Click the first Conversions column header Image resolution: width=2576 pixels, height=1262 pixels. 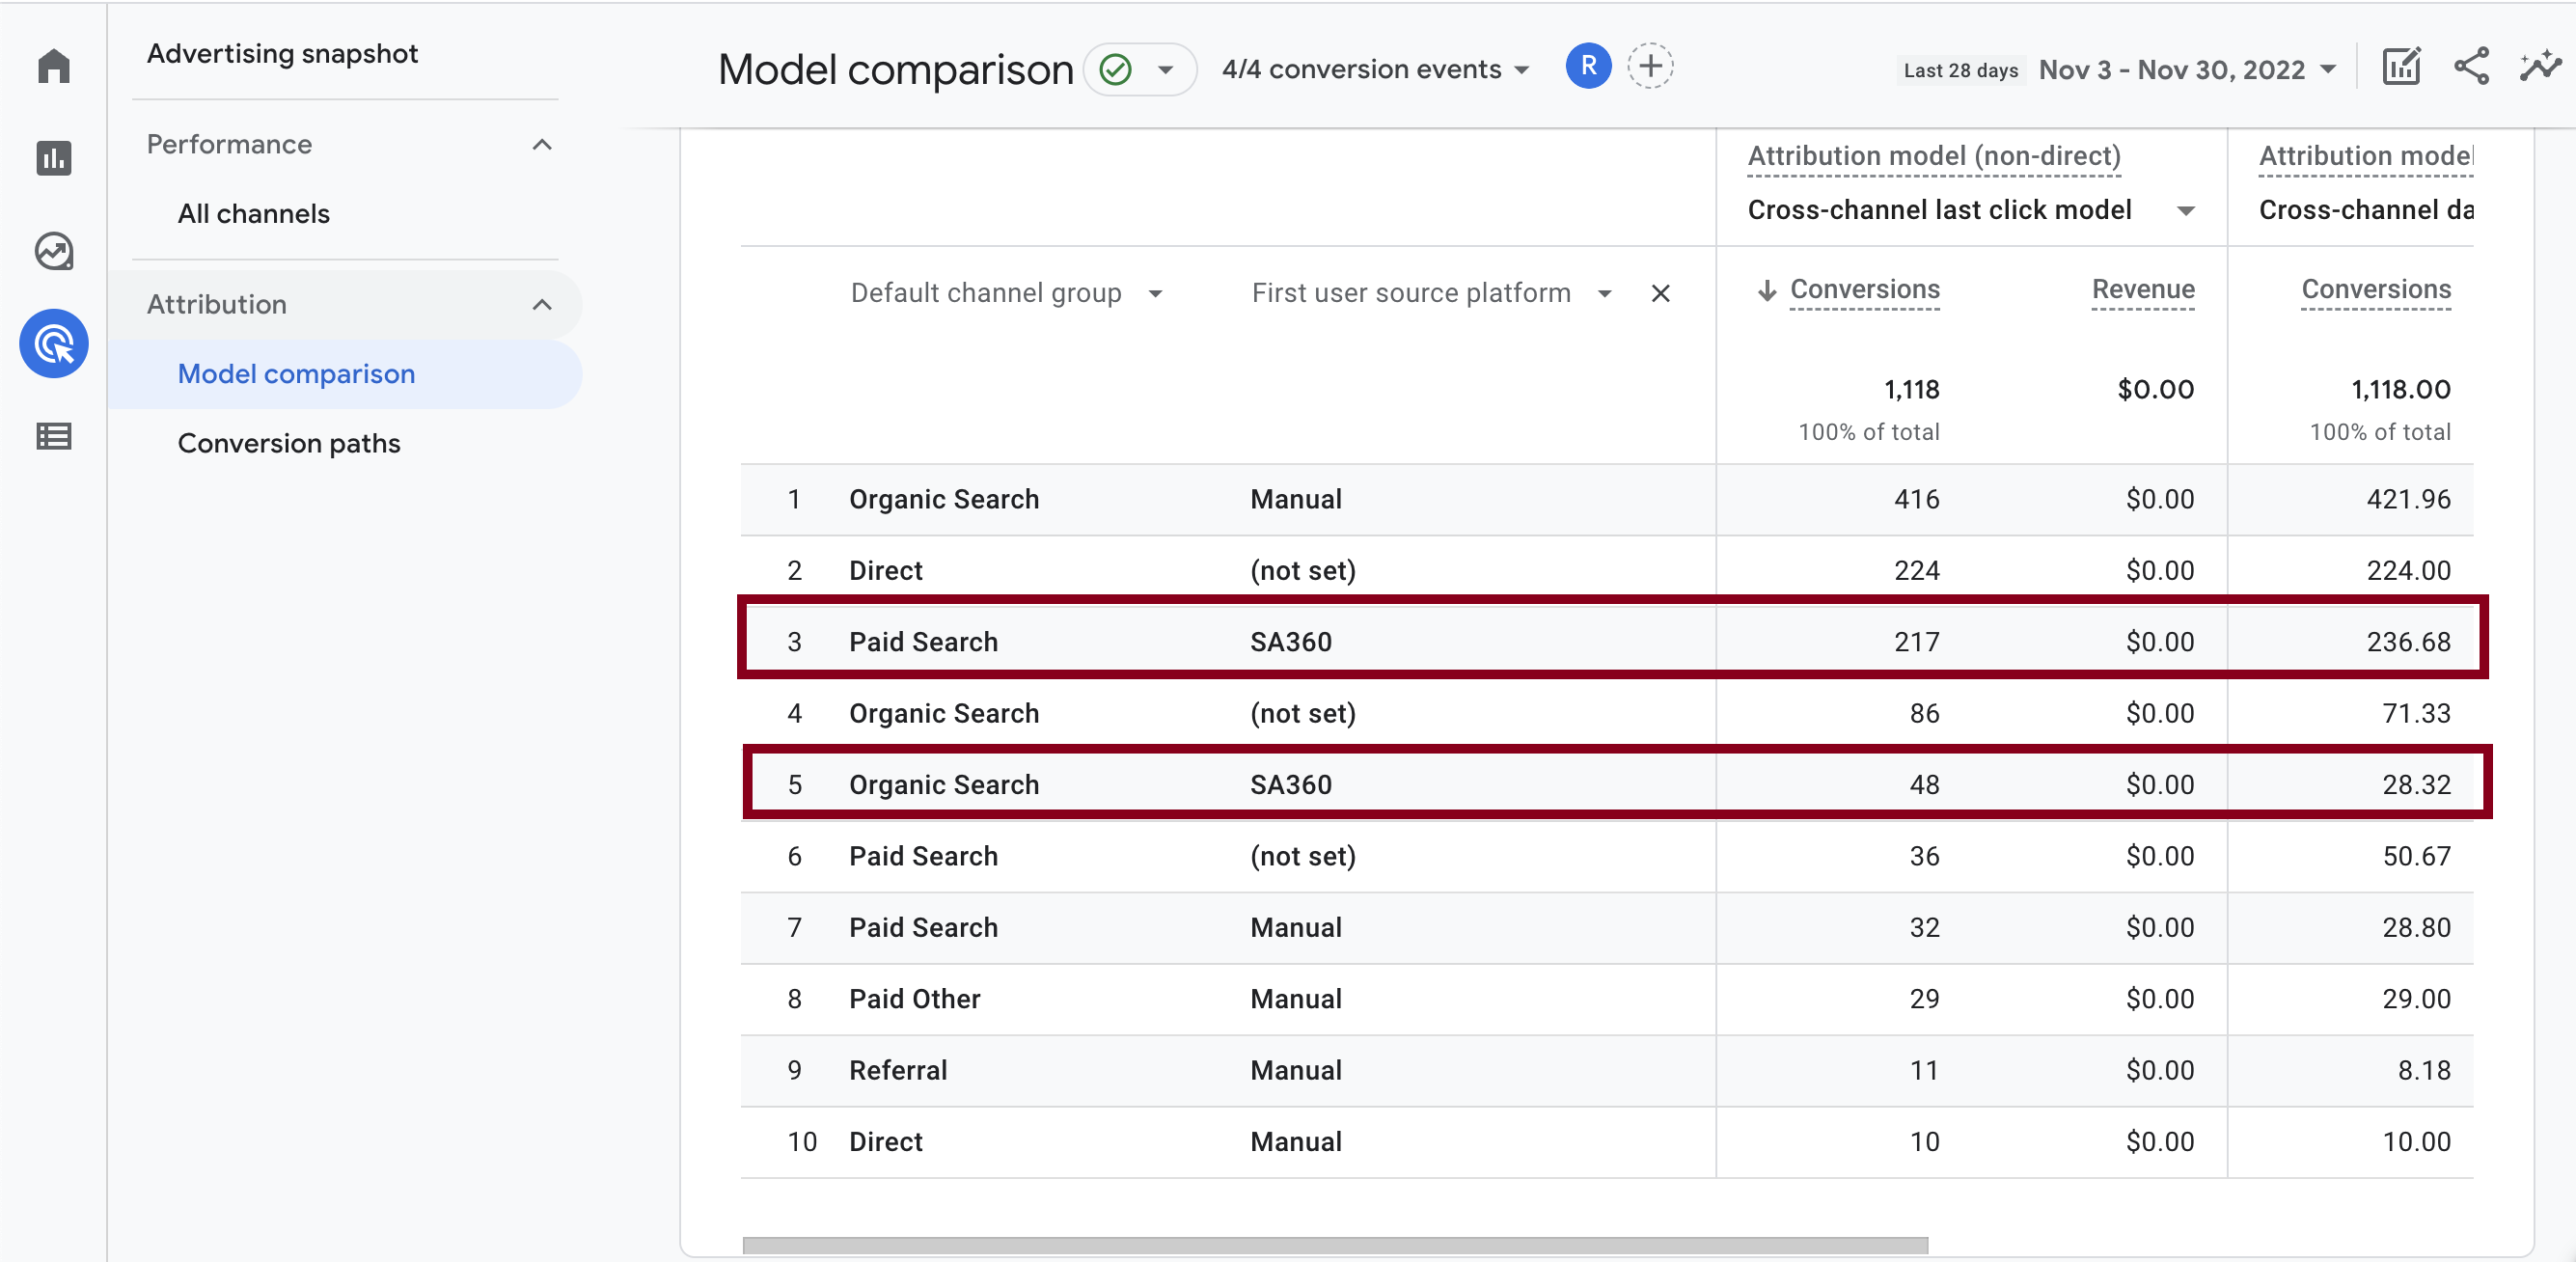[x=1864, y=290]
